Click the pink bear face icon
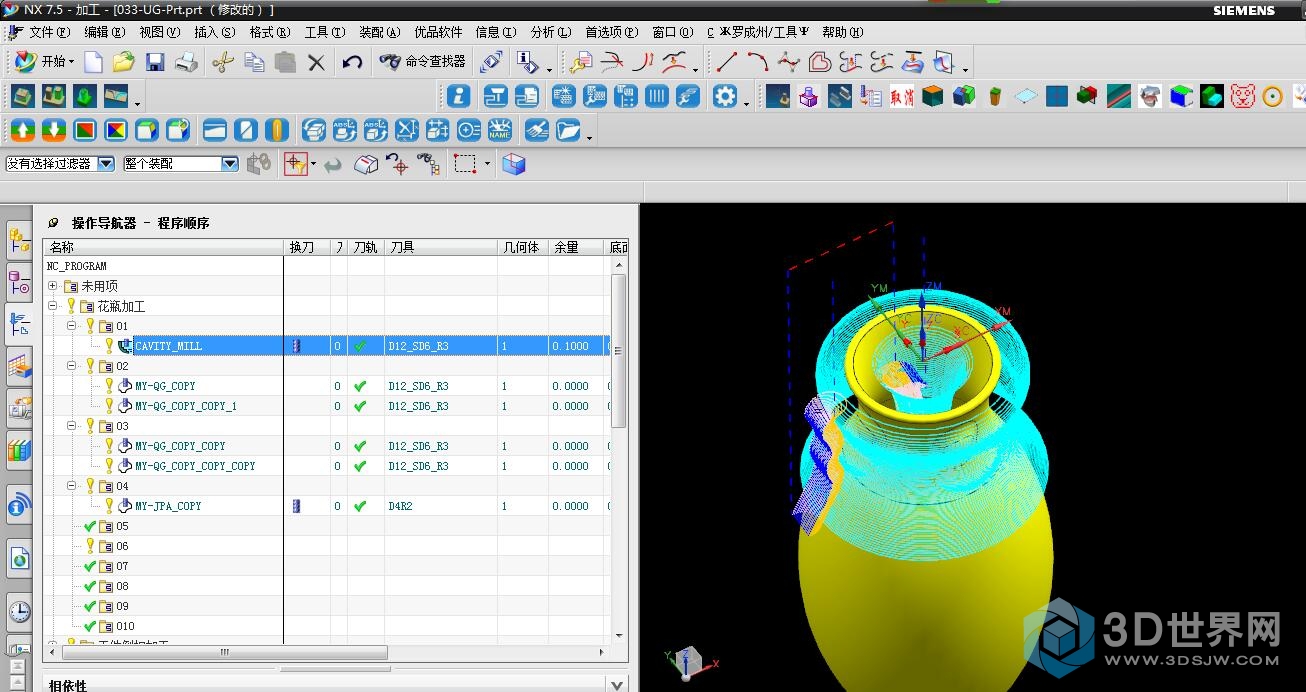The height and width of the screenshot is (692, 1306). (1242, 96)
